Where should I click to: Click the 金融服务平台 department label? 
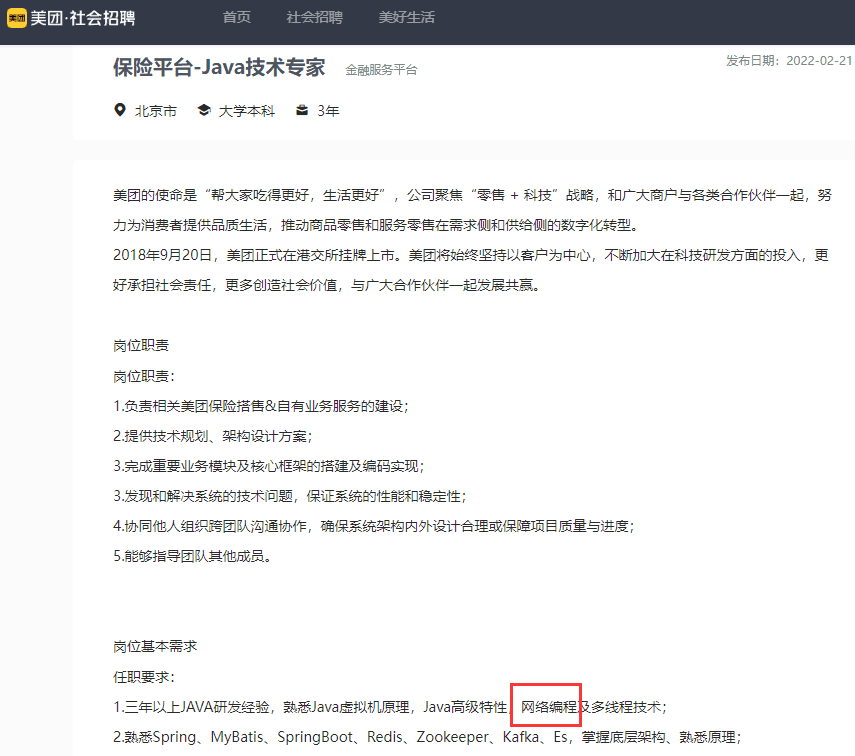[x=381, y=70]
